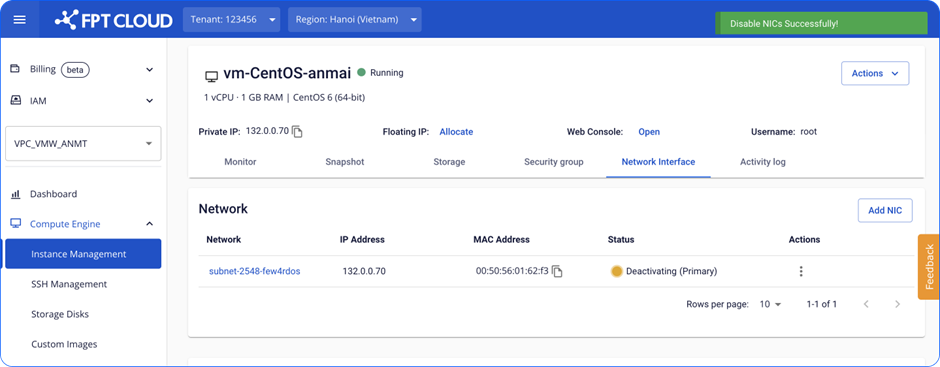Open the orange Feedback side tab
Screen dimensions: 940x367
click(929, 267)
